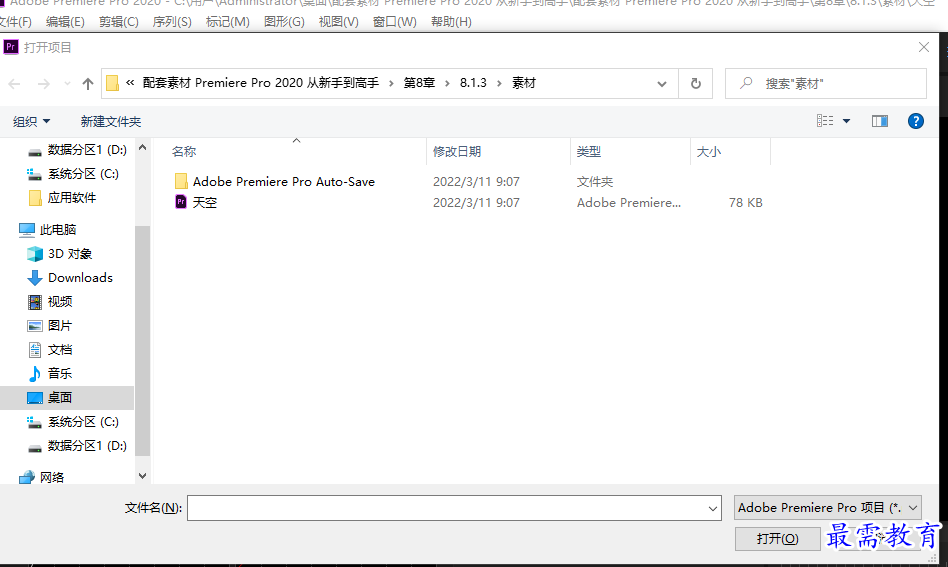Open the 窗口(W) menu
948x567 pixels.
click(x=394, y=22)
